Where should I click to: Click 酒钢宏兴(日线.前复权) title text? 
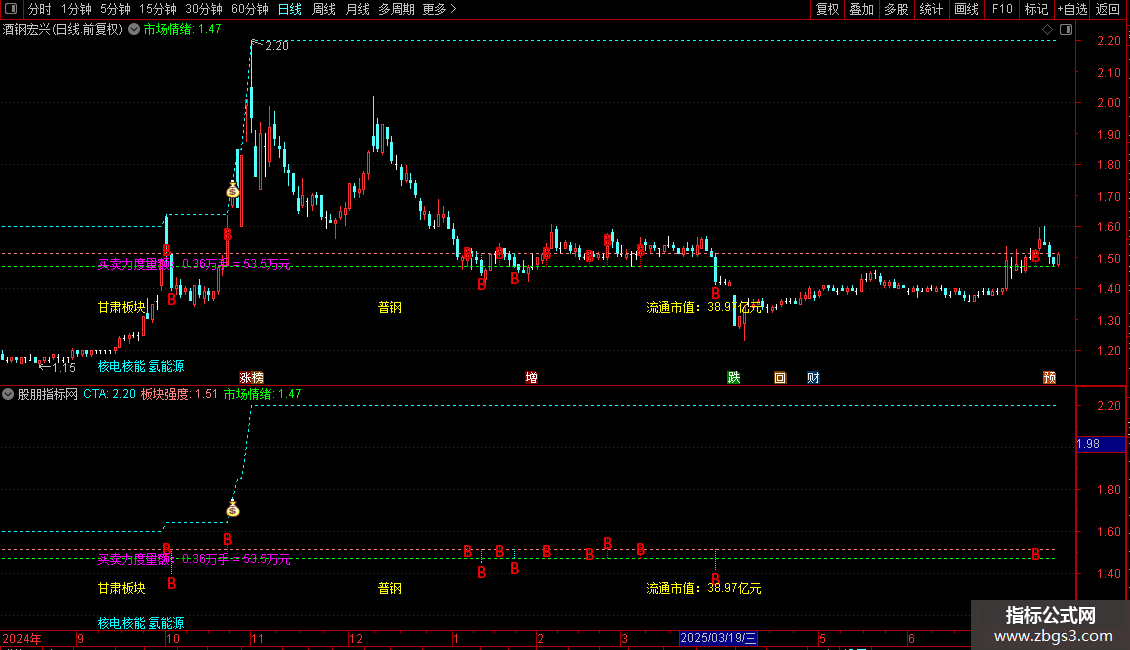pos(63,30)
